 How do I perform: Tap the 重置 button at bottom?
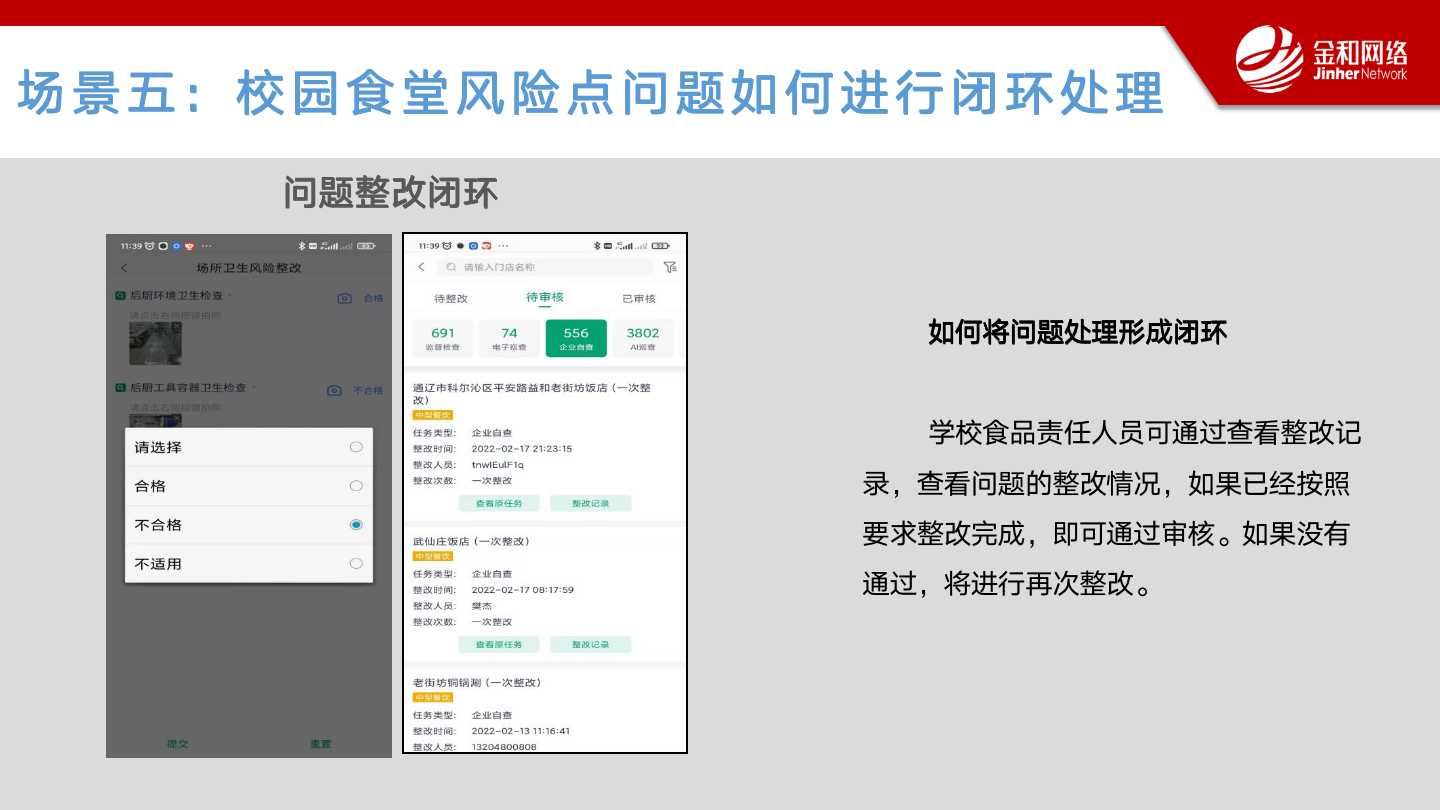[320, 744]
